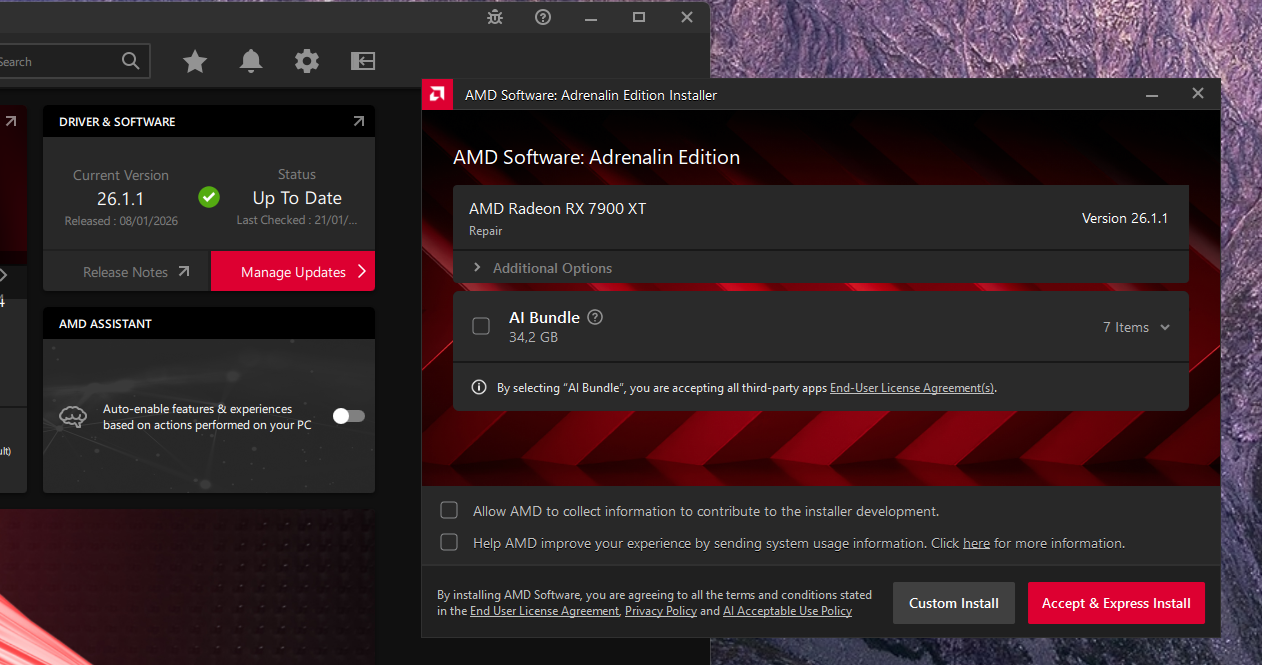Open Release Notes
The width and height of the screenshot is (1262, 665).
click(x=136, y=272)
